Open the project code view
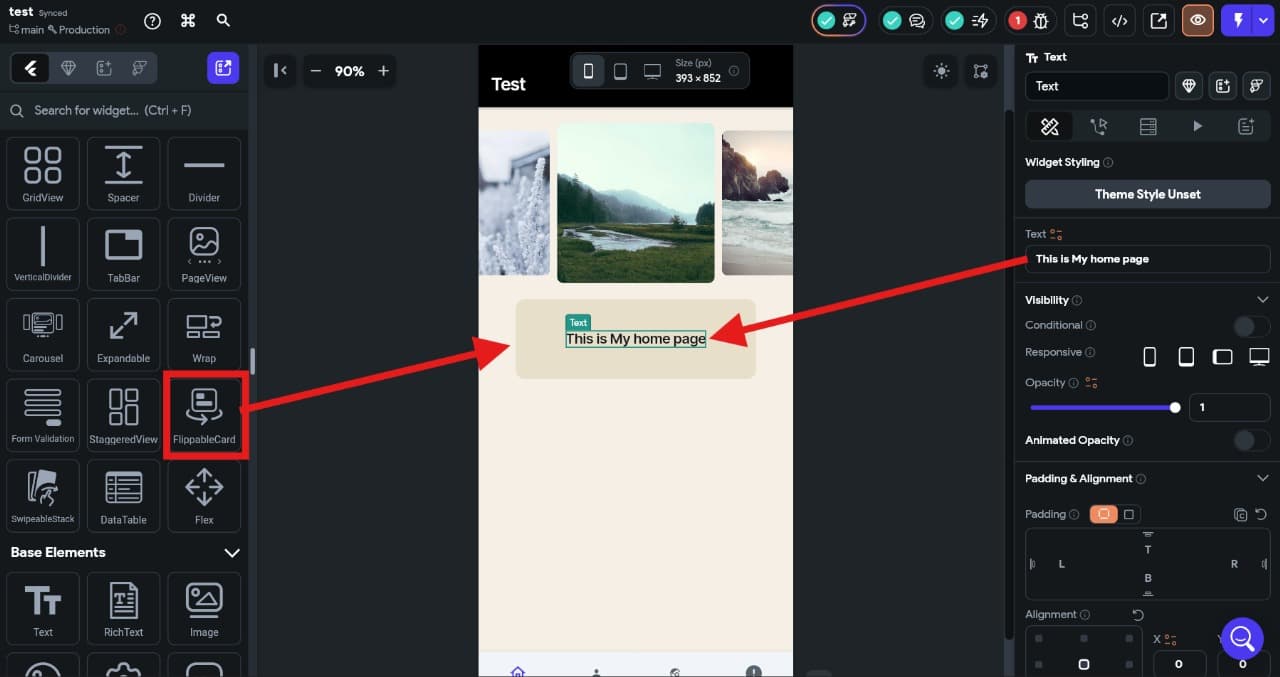The image size is (1280, 677). point(1117,20)
